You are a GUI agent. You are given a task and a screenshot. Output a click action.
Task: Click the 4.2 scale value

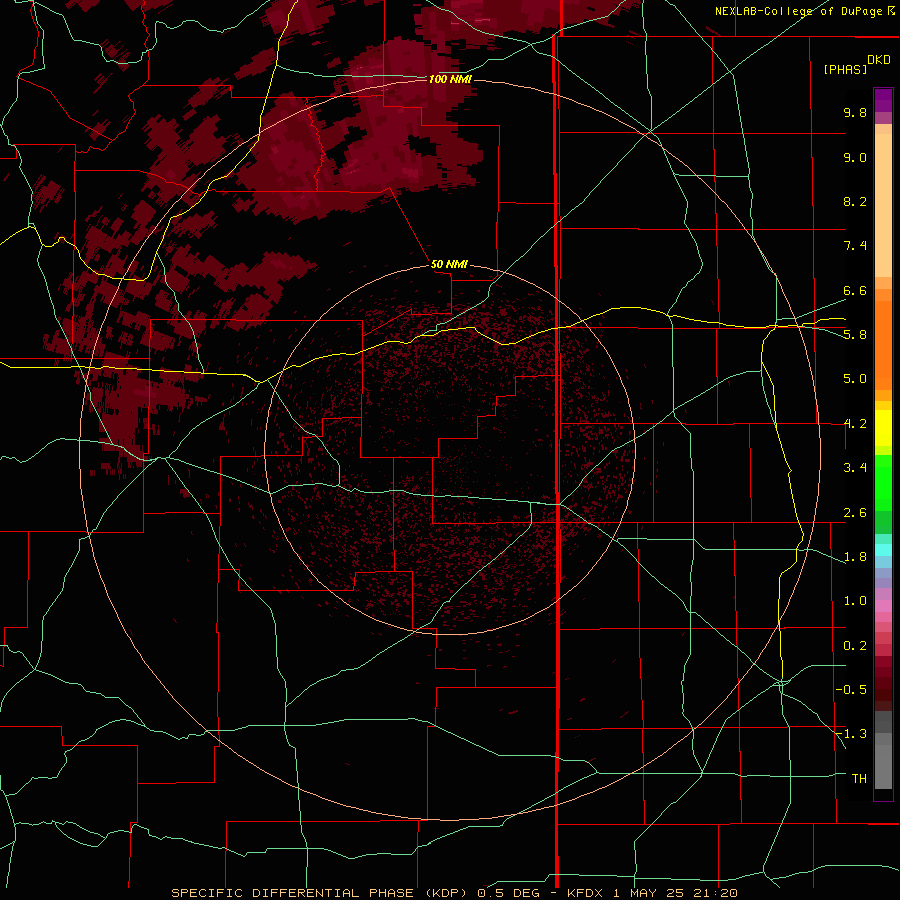pyautogui.click(x=855, y=424)
